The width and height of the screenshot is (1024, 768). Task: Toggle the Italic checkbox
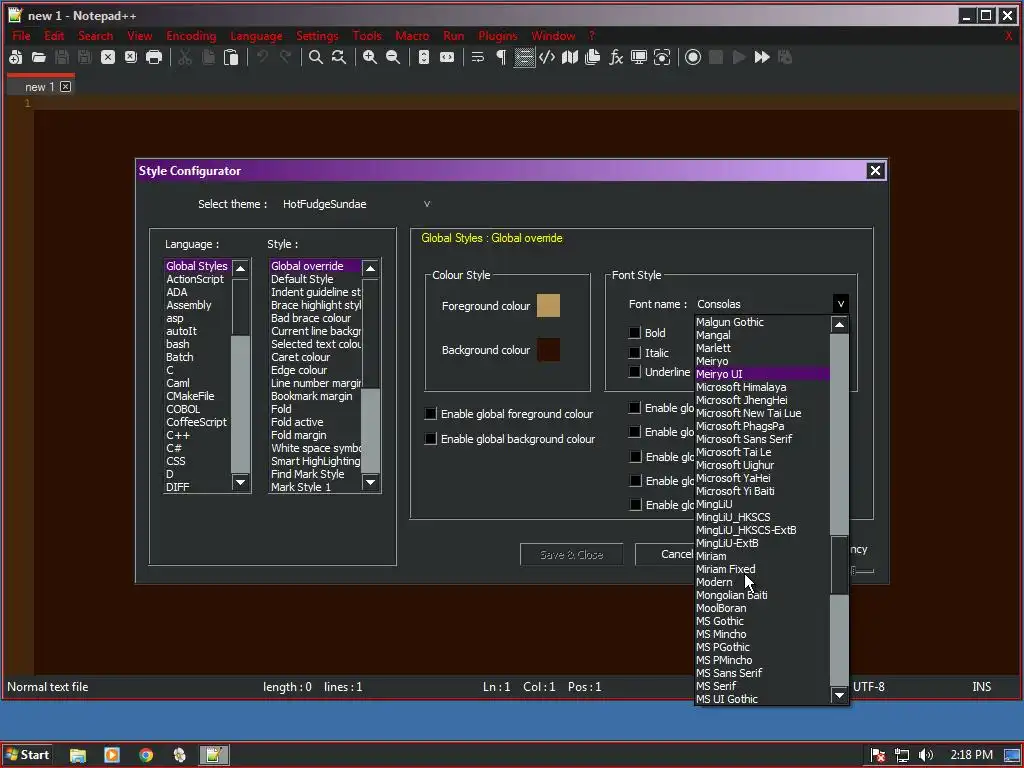[635, 353]
